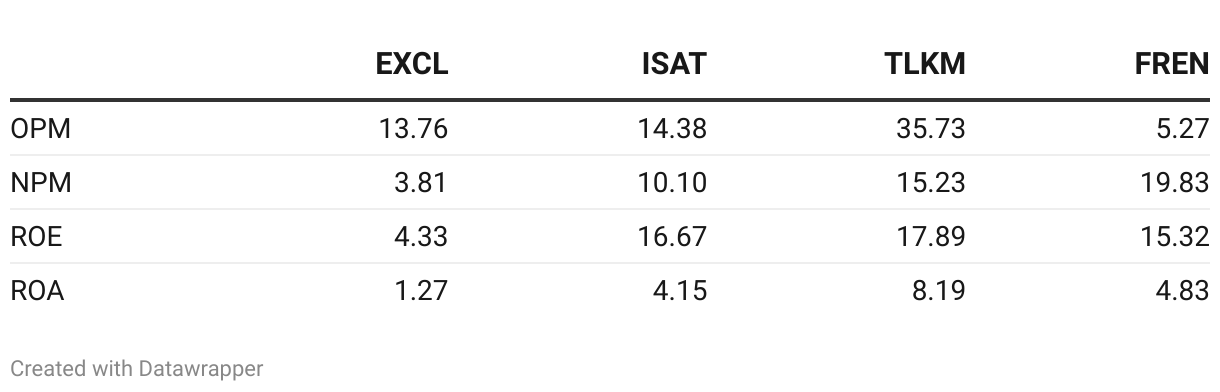Click the OPM row label

click(x=40, y=129)
